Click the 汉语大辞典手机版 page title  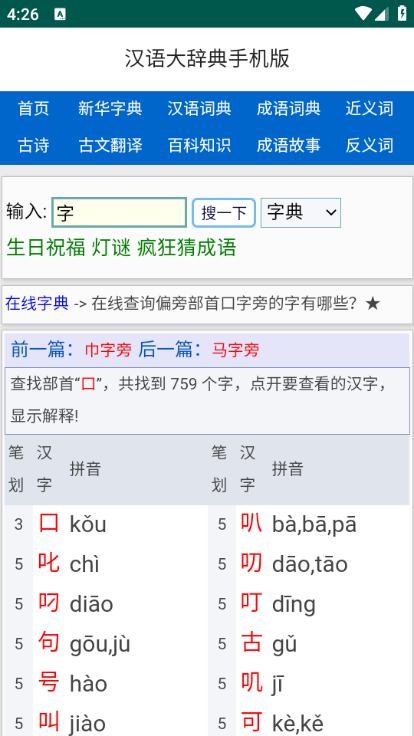point(207,59)
